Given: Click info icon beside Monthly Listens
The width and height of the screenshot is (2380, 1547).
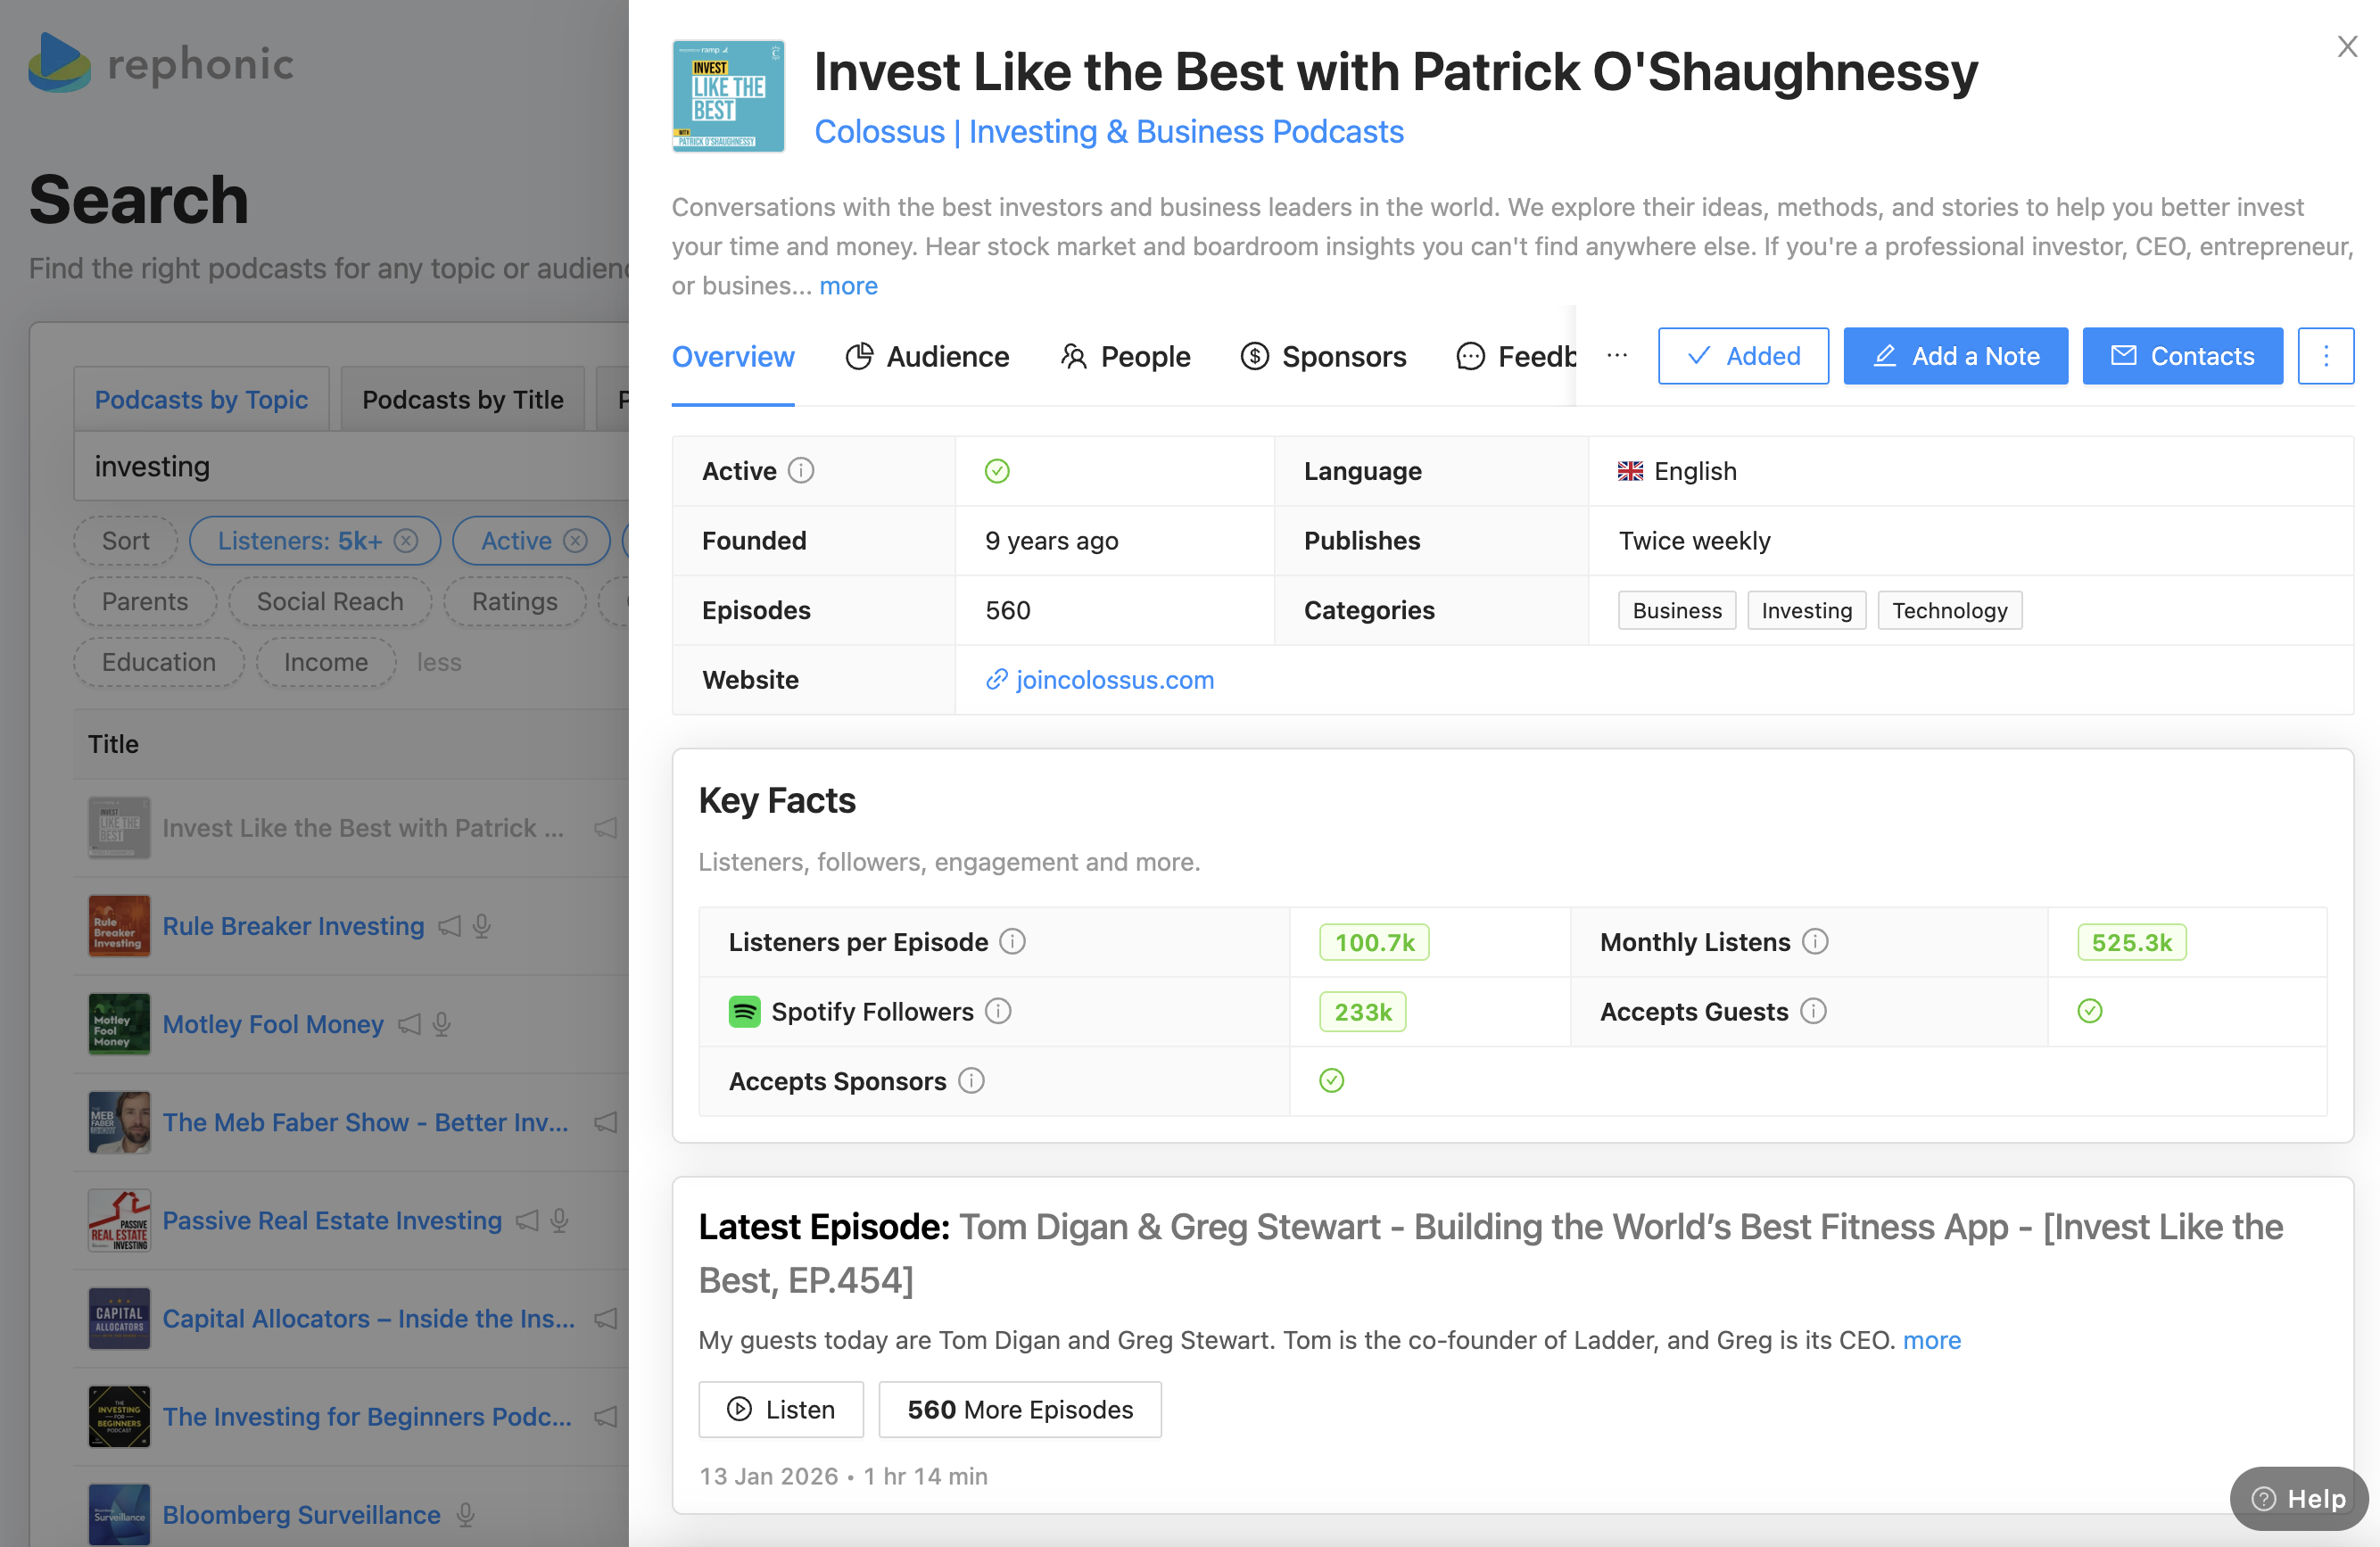Looking at the screenshot, I should [1815, 941].
